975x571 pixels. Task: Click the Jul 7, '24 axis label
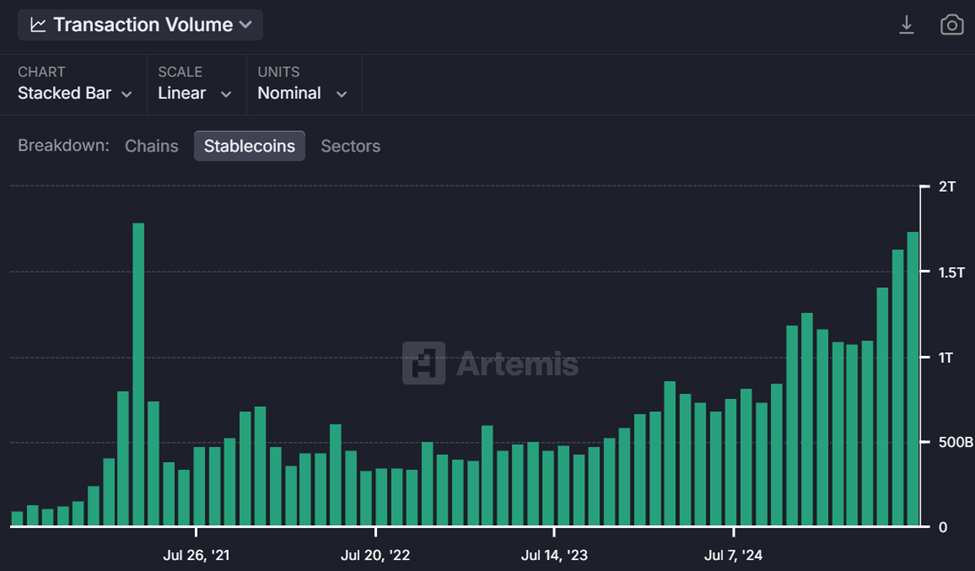[734, 555]
